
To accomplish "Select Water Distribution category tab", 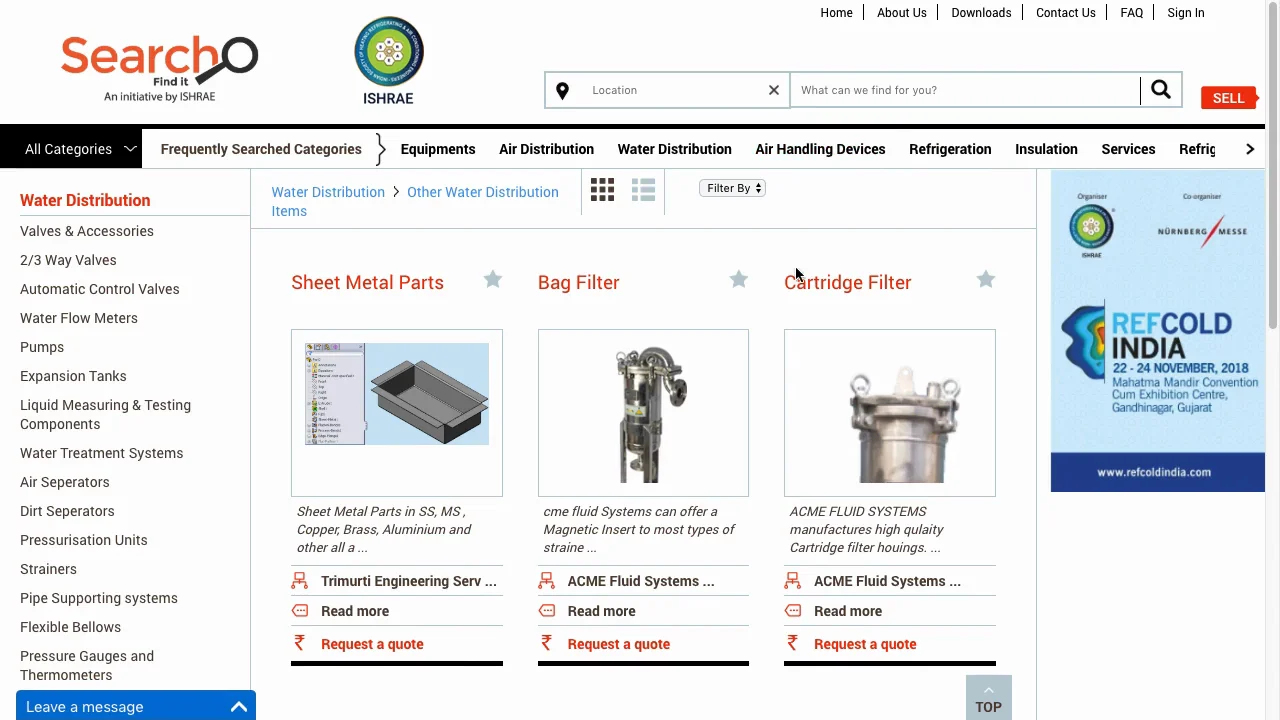I will tap(675, 149).
